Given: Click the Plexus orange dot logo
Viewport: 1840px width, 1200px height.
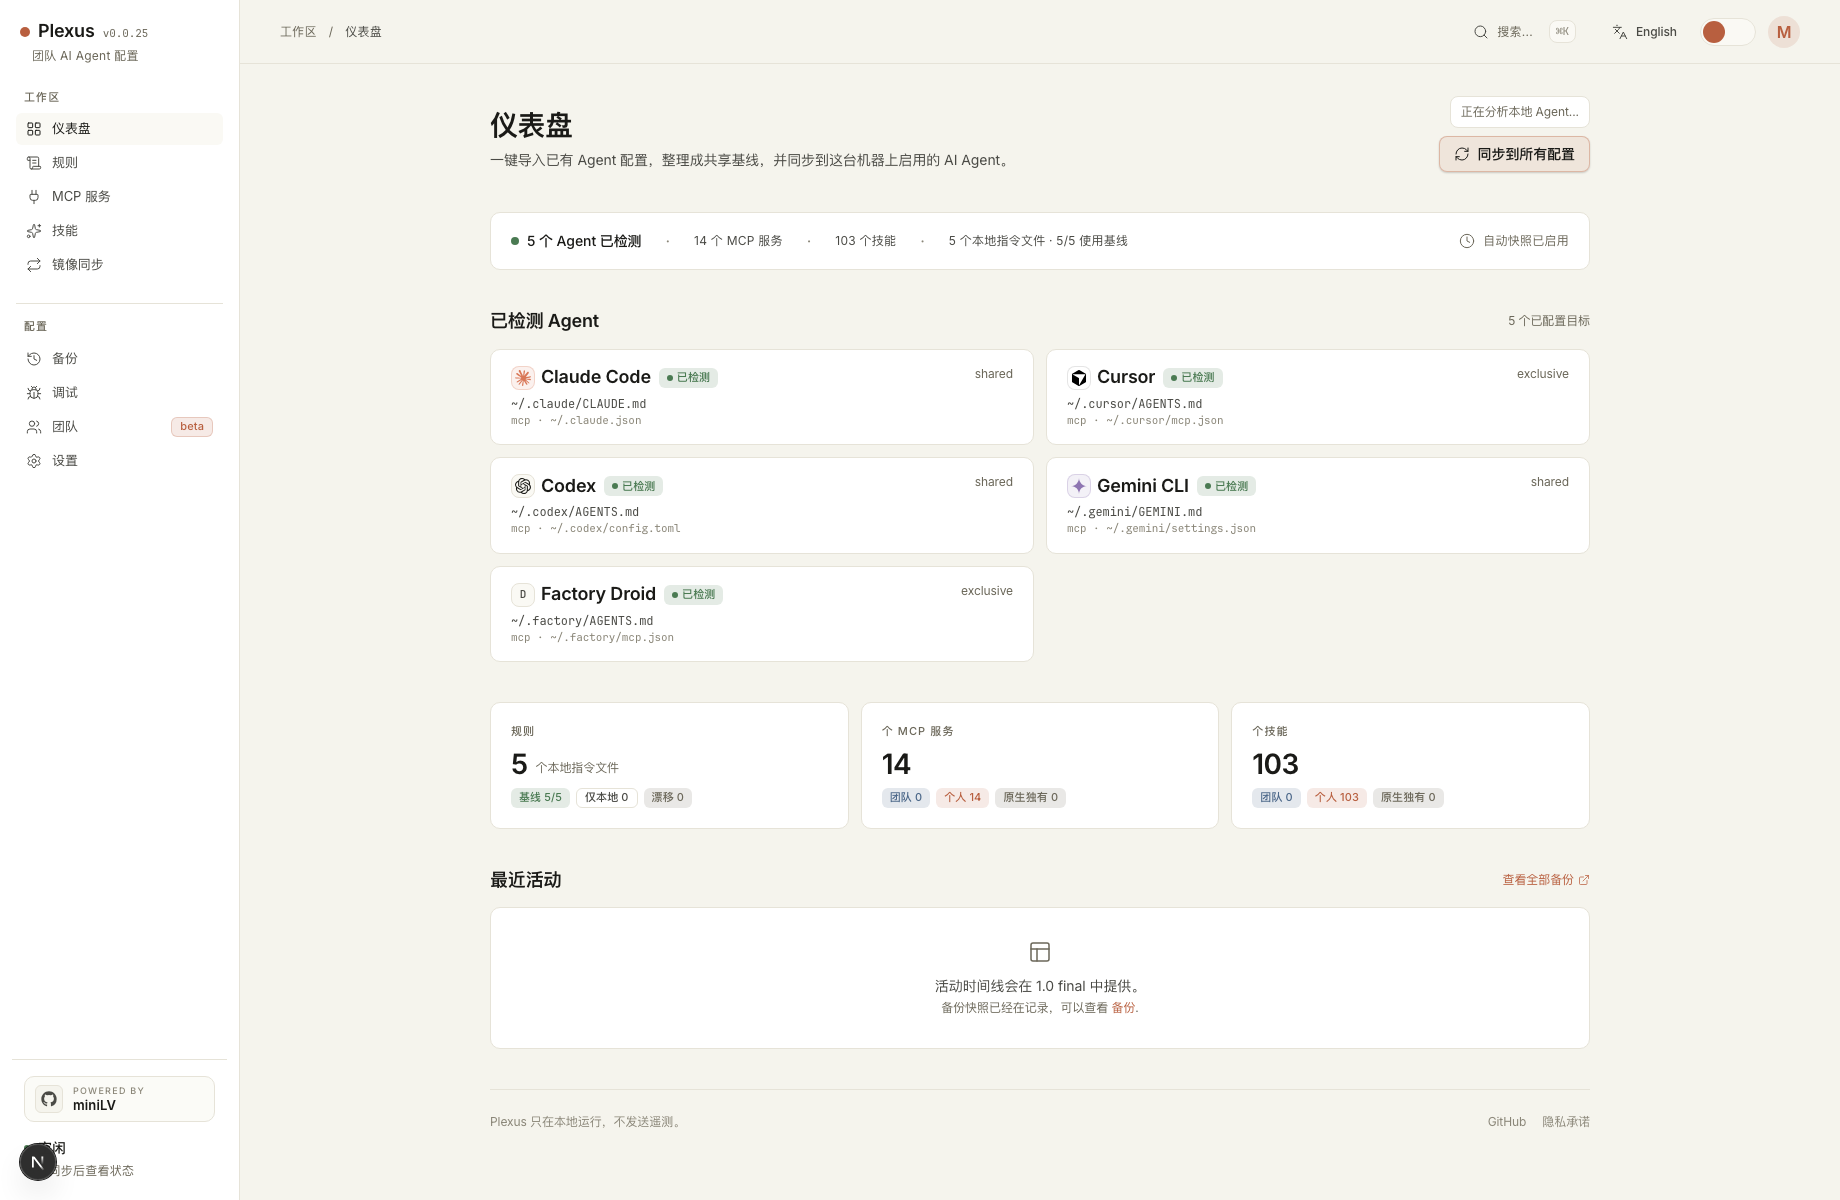Looking at the screenshot, I should coord(25,32).
